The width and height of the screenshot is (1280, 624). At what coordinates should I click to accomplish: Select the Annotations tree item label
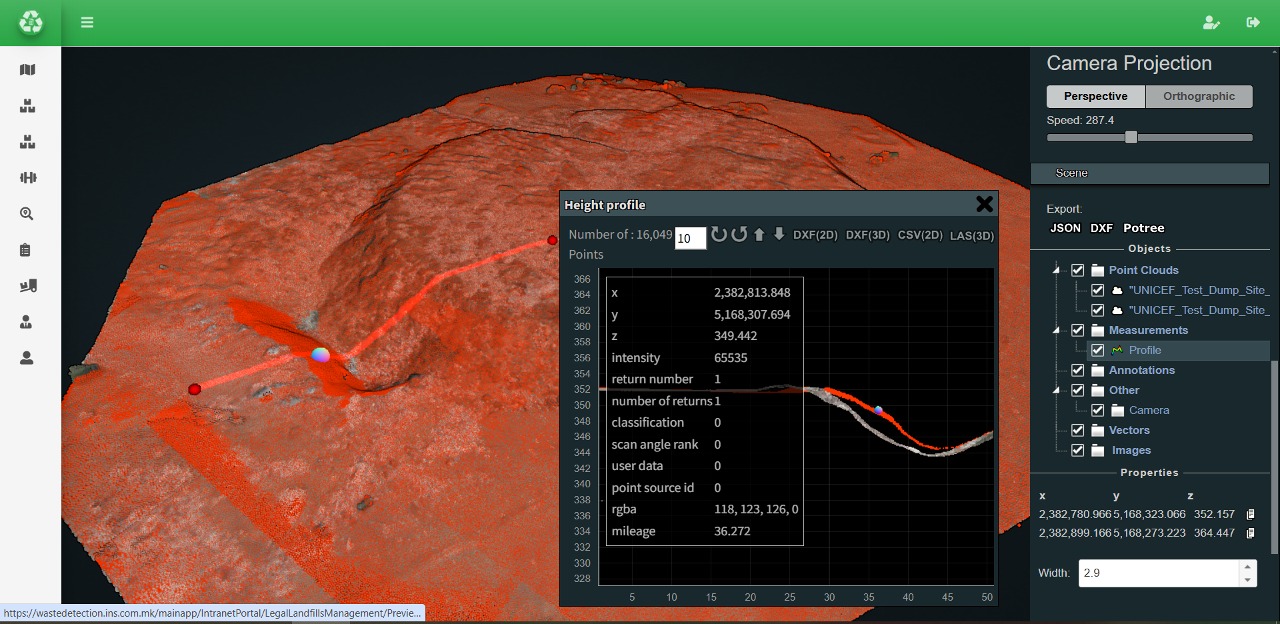(x=1141, y=370)
